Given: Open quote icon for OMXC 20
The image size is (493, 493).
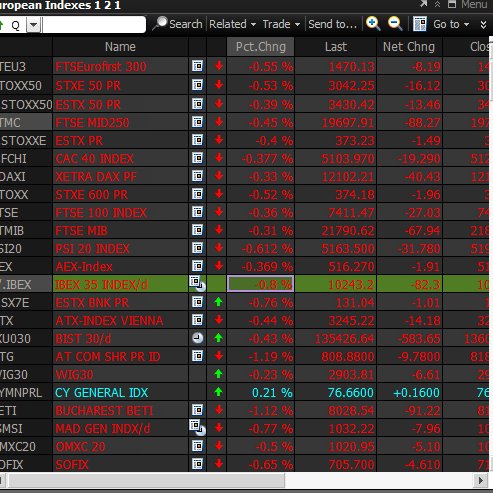Looking at the screenshot, I should (x=197, y=446).
